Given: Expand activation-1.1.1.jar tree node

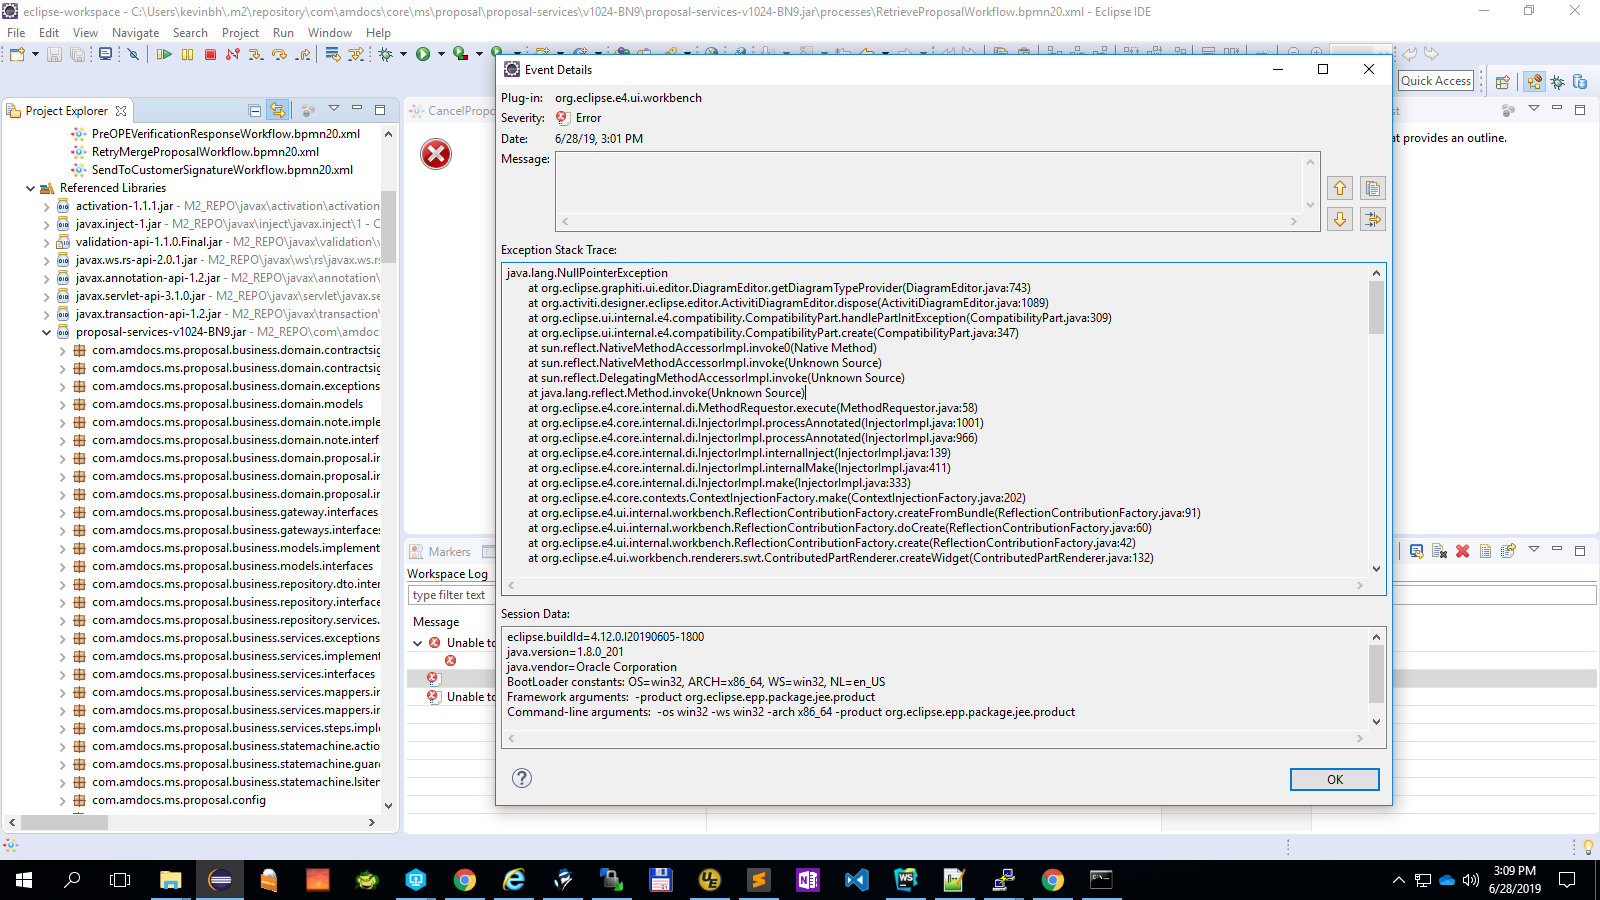Looking at the screenshot, I should click(46, 206).
